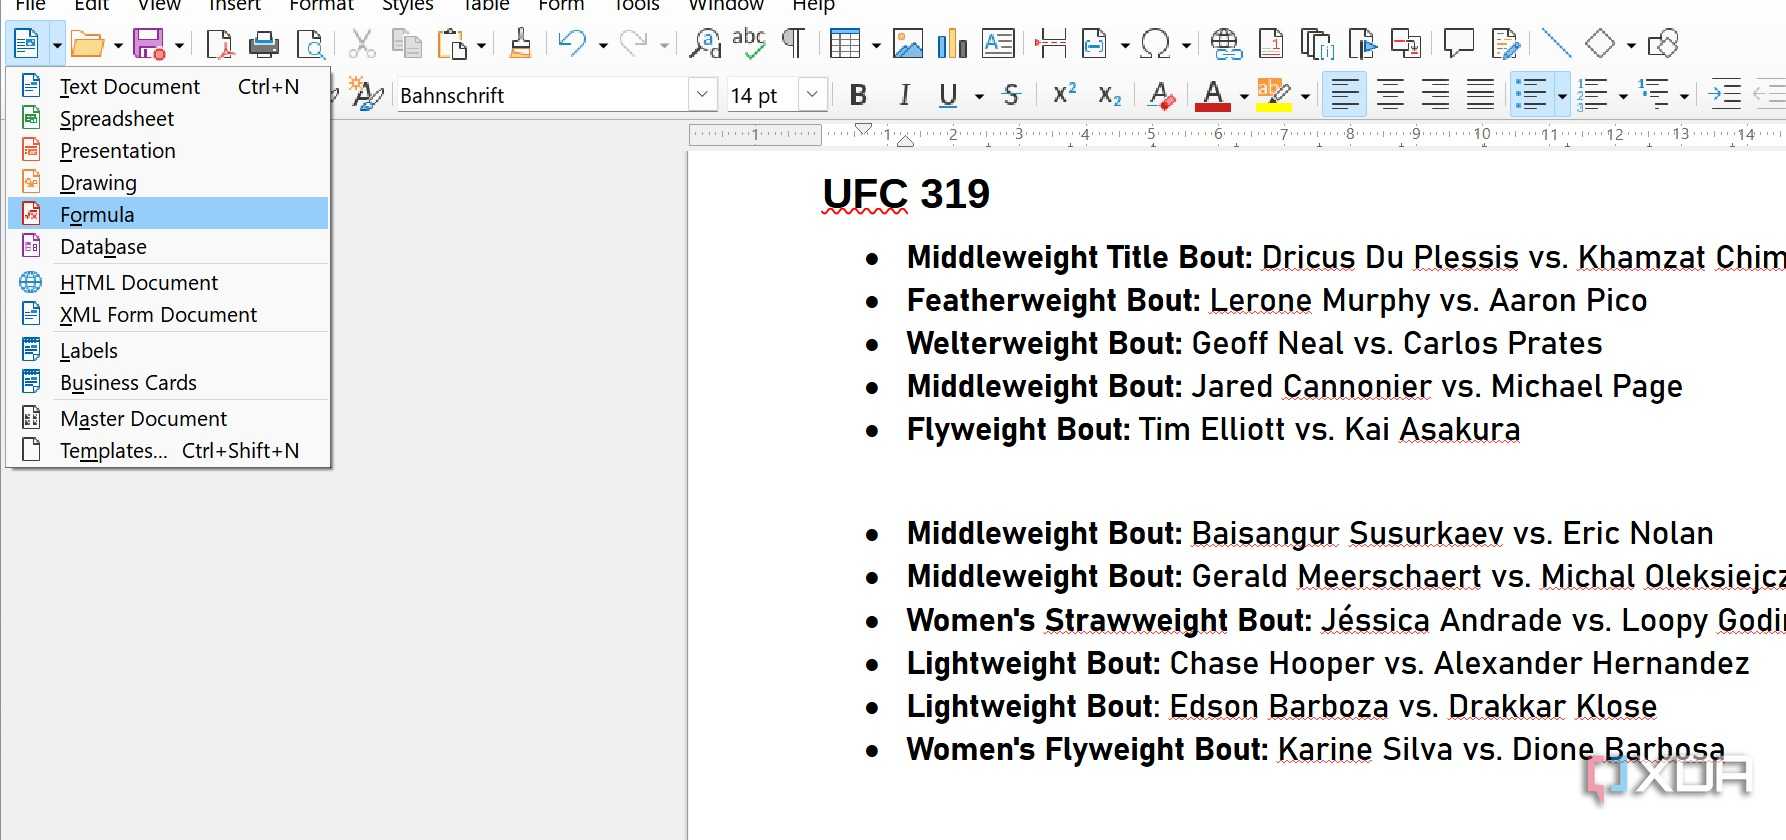The width and height of the screenshot is (1786, 840).
Task: Click the Clone Formatting paintbrush icon
Action: pos(520,44)
